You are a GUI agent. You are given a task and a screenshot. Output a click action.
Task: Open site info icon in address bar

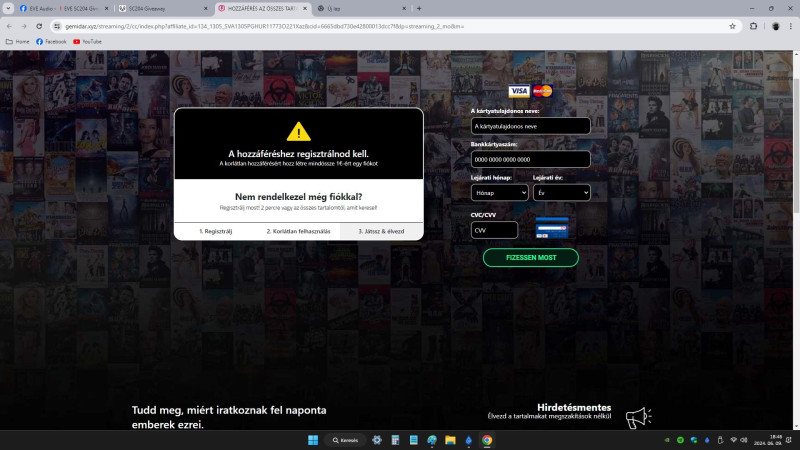click(x=57, y=26)
